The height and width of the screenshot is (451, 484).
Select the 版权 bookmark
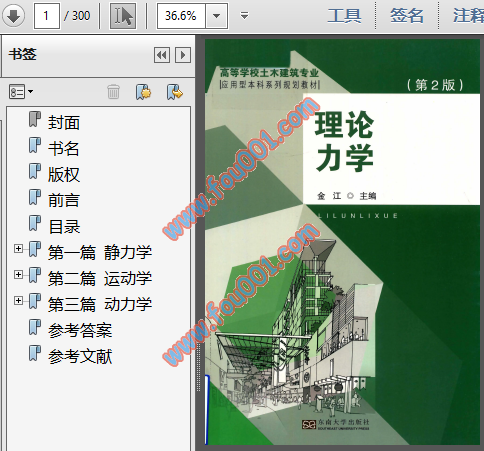[x=64, y=174]
